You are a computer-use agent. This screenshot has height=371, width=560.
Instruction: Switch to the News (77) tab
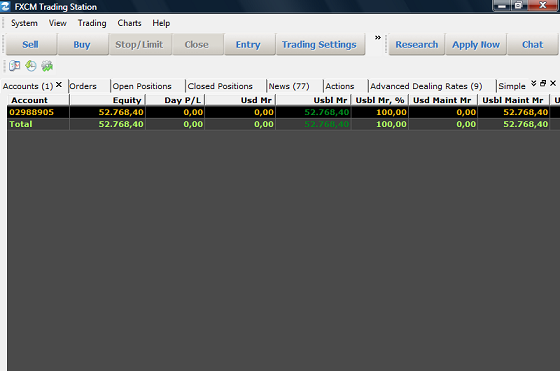click(x=289, y=86)
